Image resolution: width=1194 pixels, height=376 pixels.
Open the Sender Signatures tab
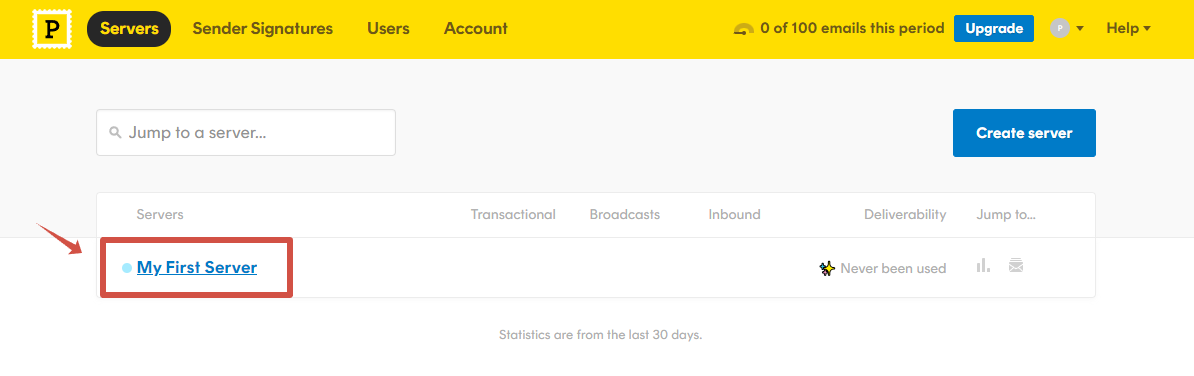[x=263, y=29]
